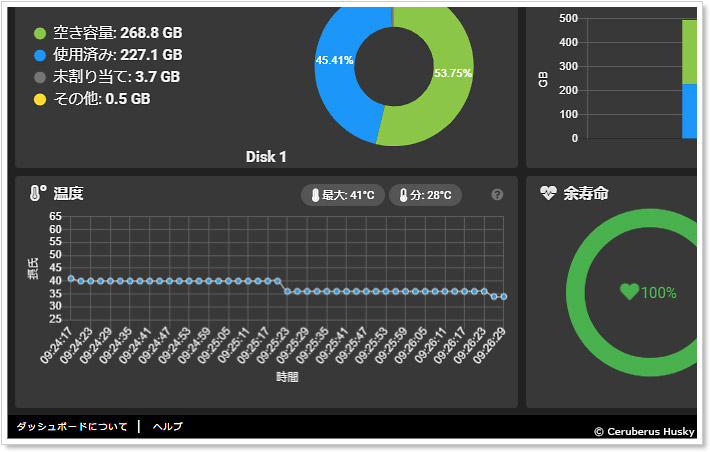Click the 65 value on temperature axis
Screen dimensions: 710x452
point(55,216)
